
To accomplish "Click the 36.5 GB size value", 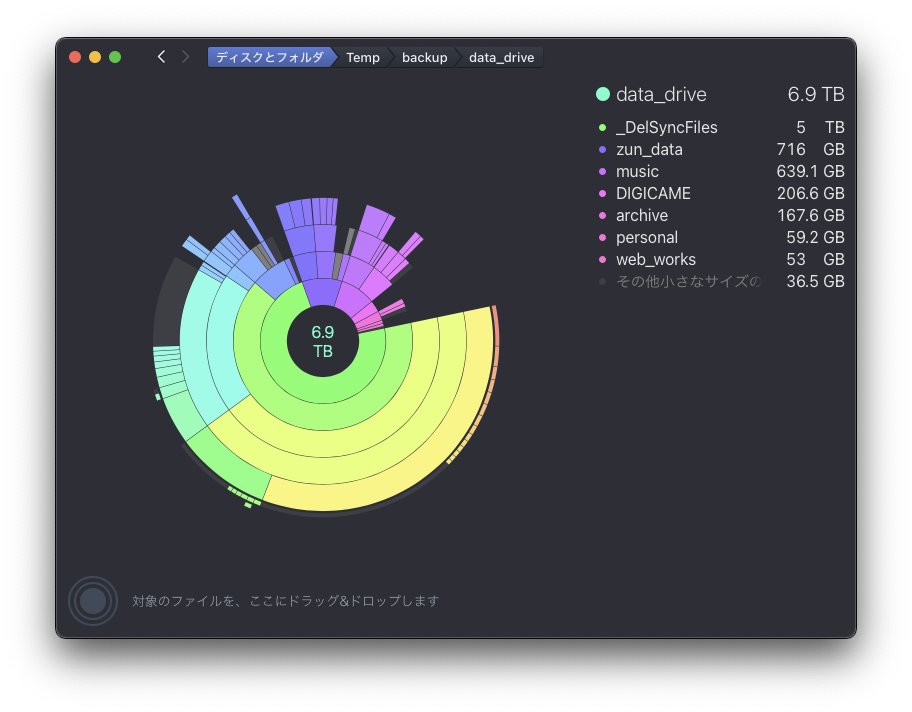I will (x=815, y=282).
